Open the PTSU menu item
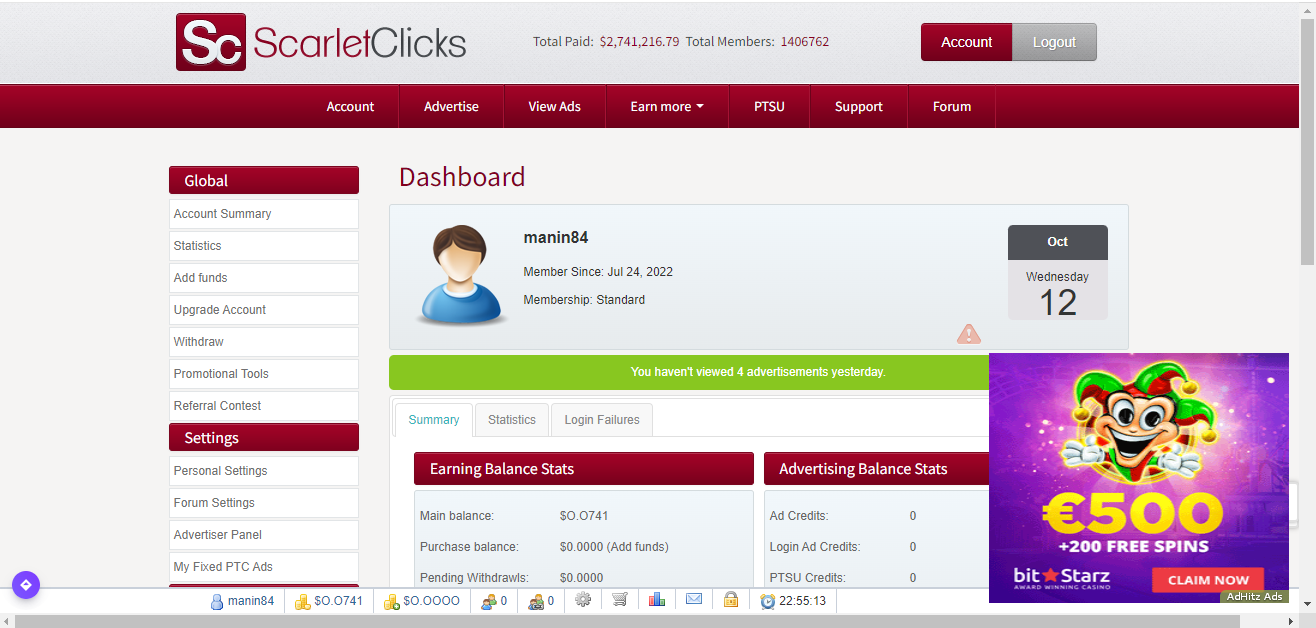1316x628 pixels. coord(769,107)
